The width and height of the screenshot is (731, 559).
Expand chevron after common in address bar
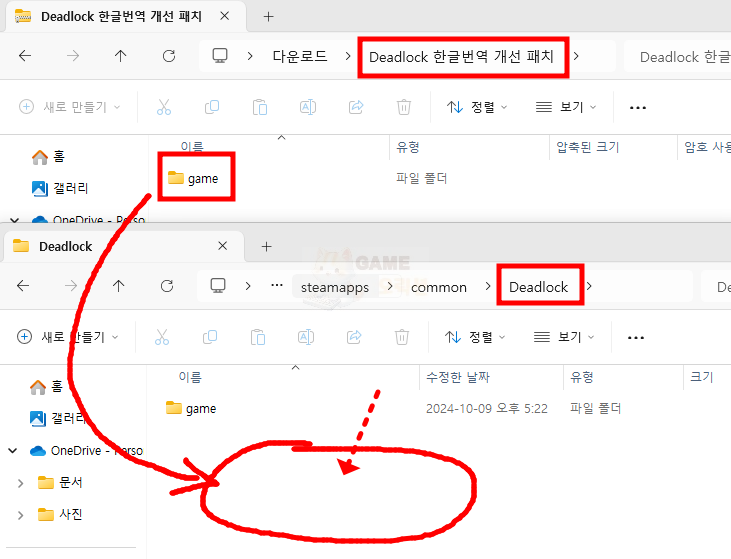488,286
